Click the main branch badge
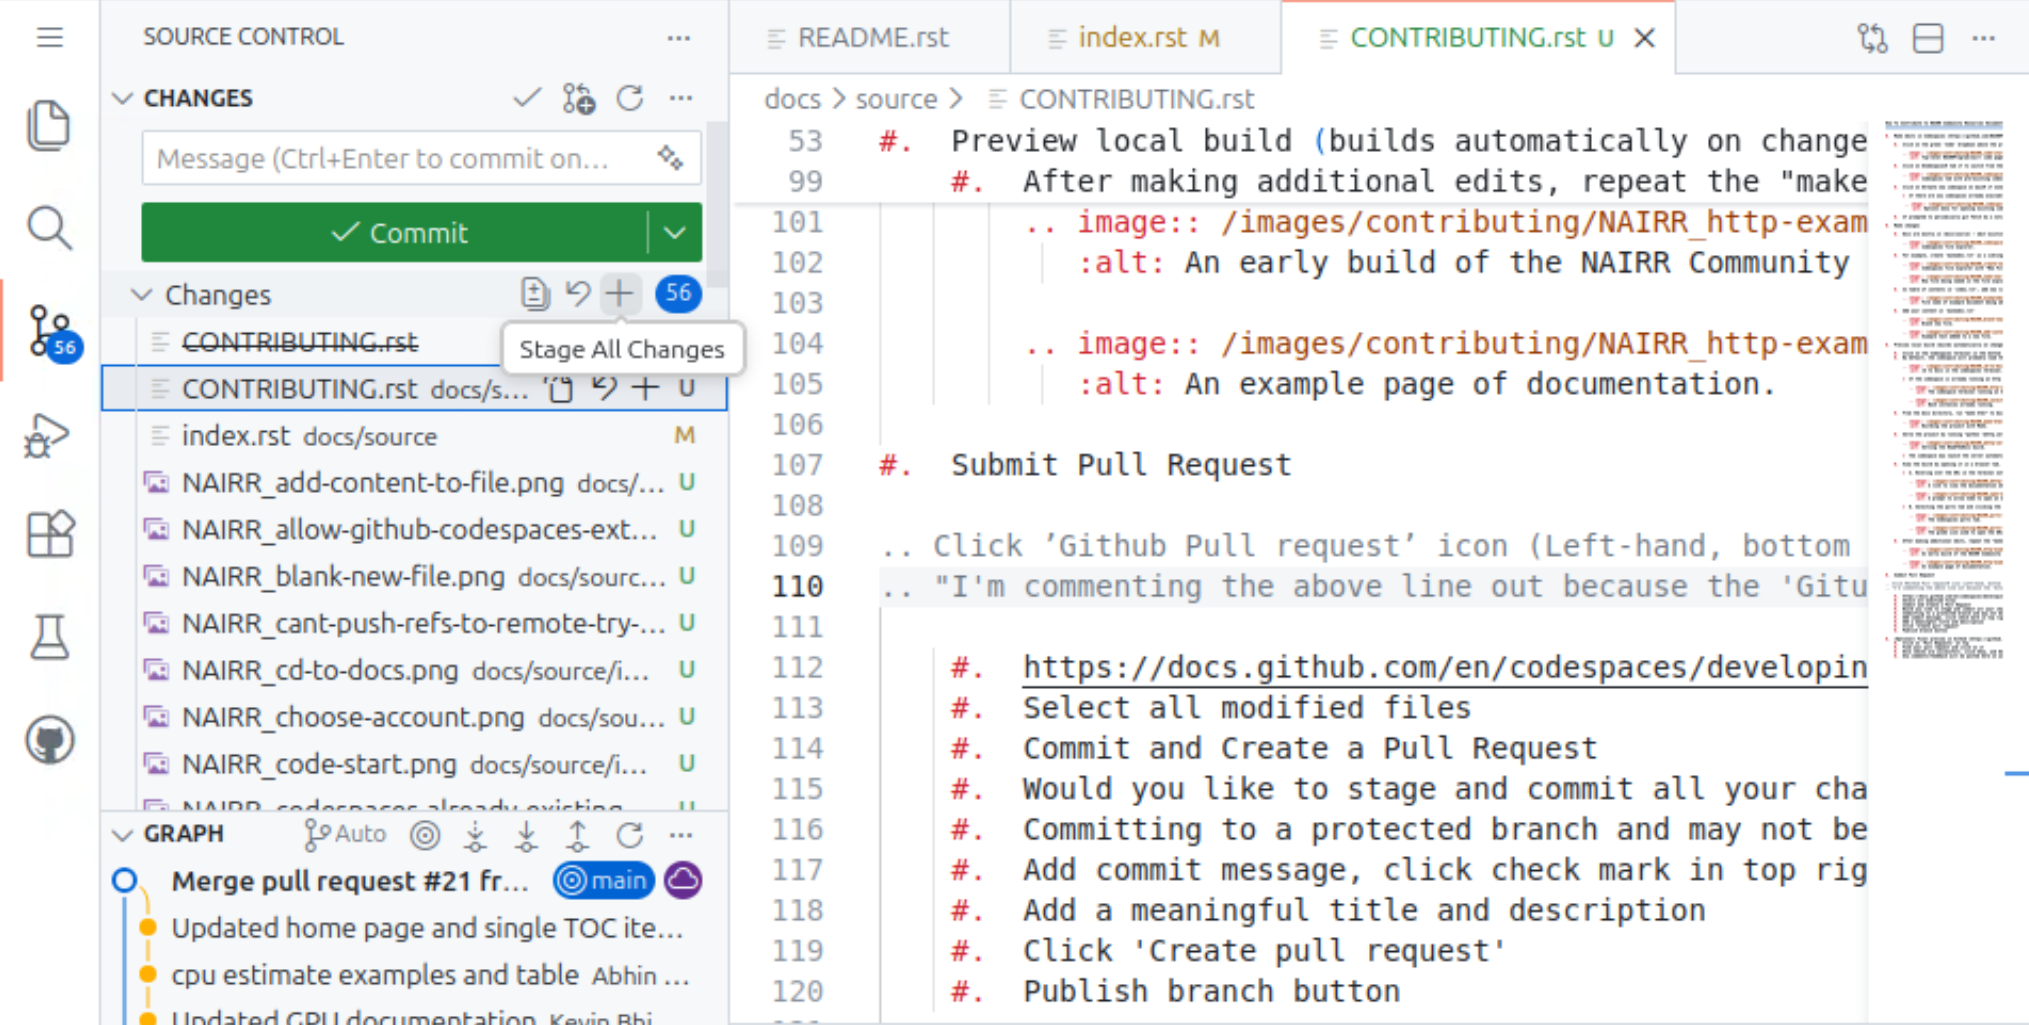The width and height of the screenshot is (2029, 1025). click(603, 880)
